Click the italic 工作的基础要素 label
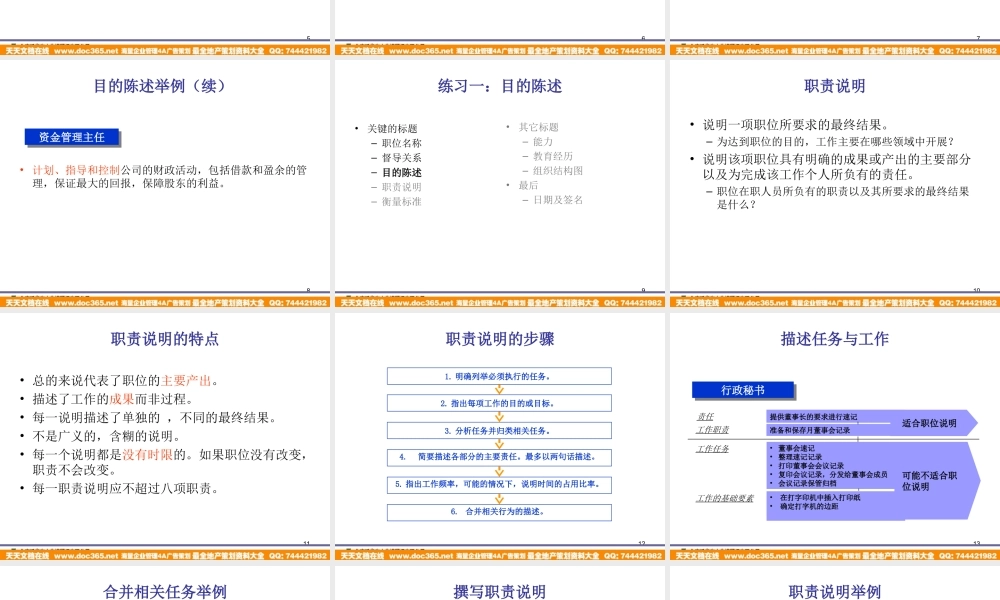The image size is (1000, 600). tap(724, 498)
